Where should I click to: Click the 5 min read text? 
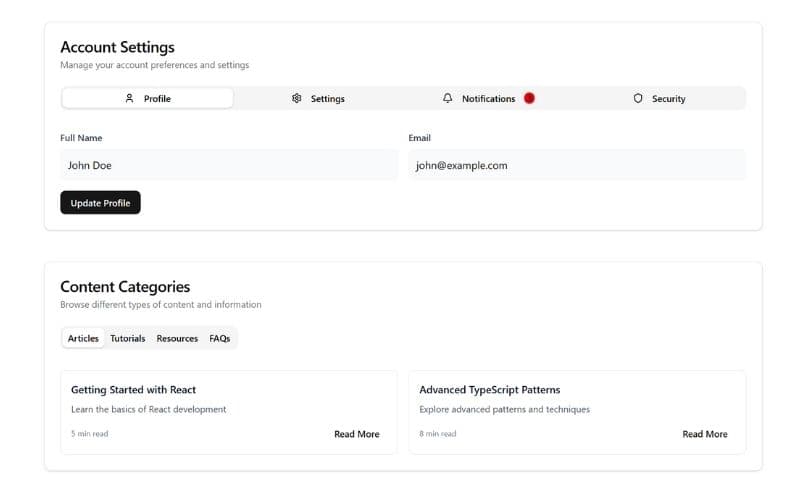coord(90,434)
